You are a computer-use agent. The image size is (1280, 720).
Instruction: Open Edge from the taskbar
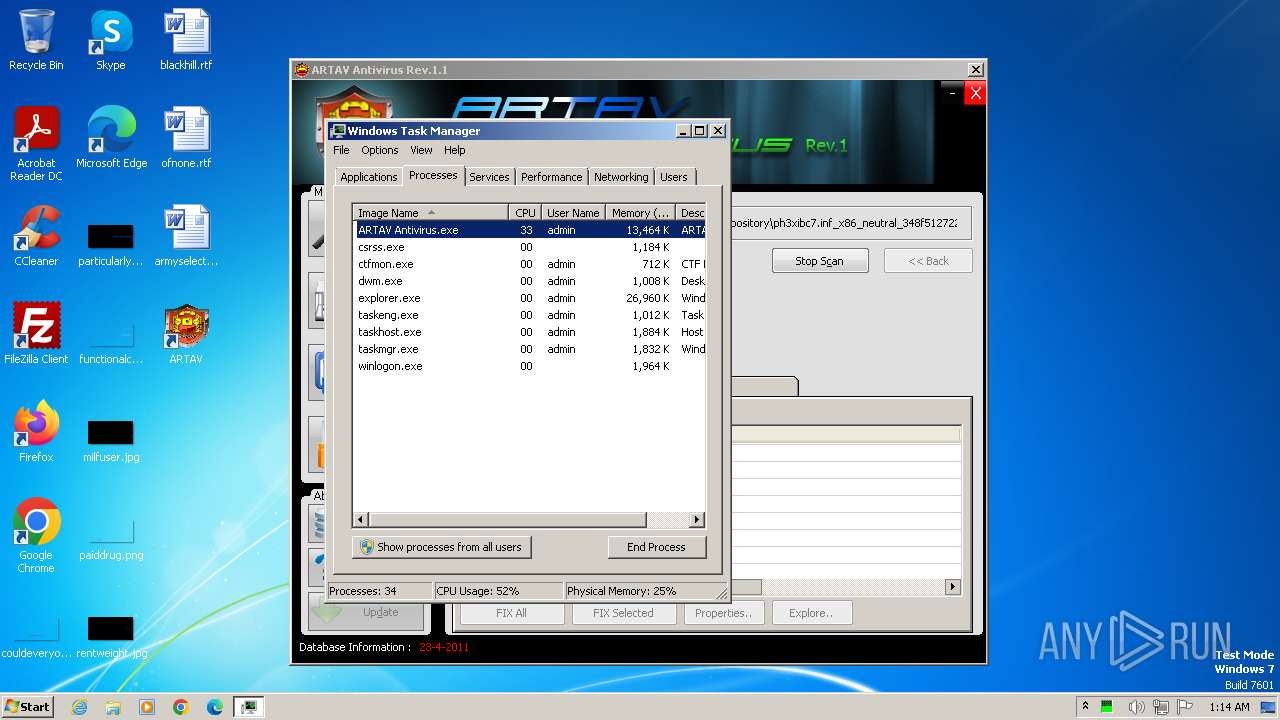pos(215,707)
